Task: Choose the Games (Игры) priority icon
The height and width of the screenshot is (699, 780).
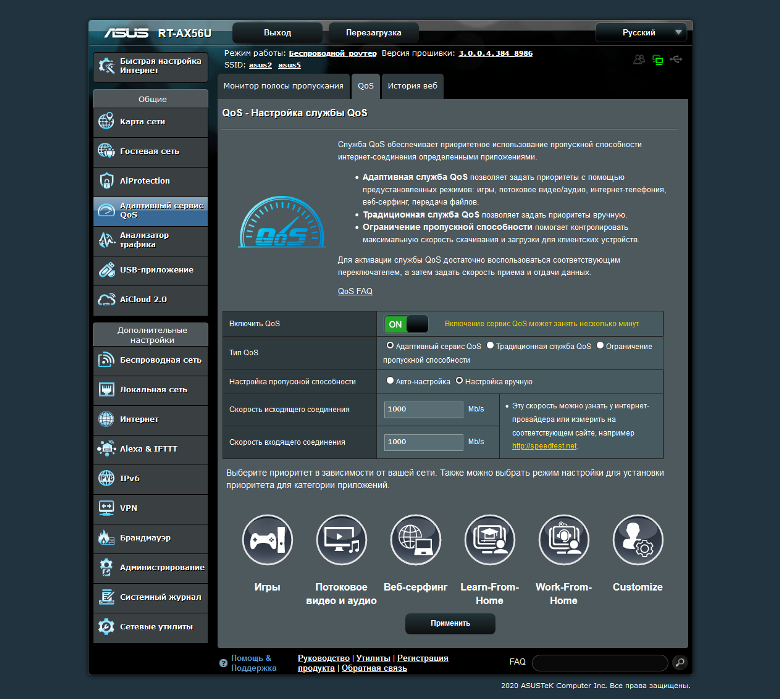Action: (267, 540)
